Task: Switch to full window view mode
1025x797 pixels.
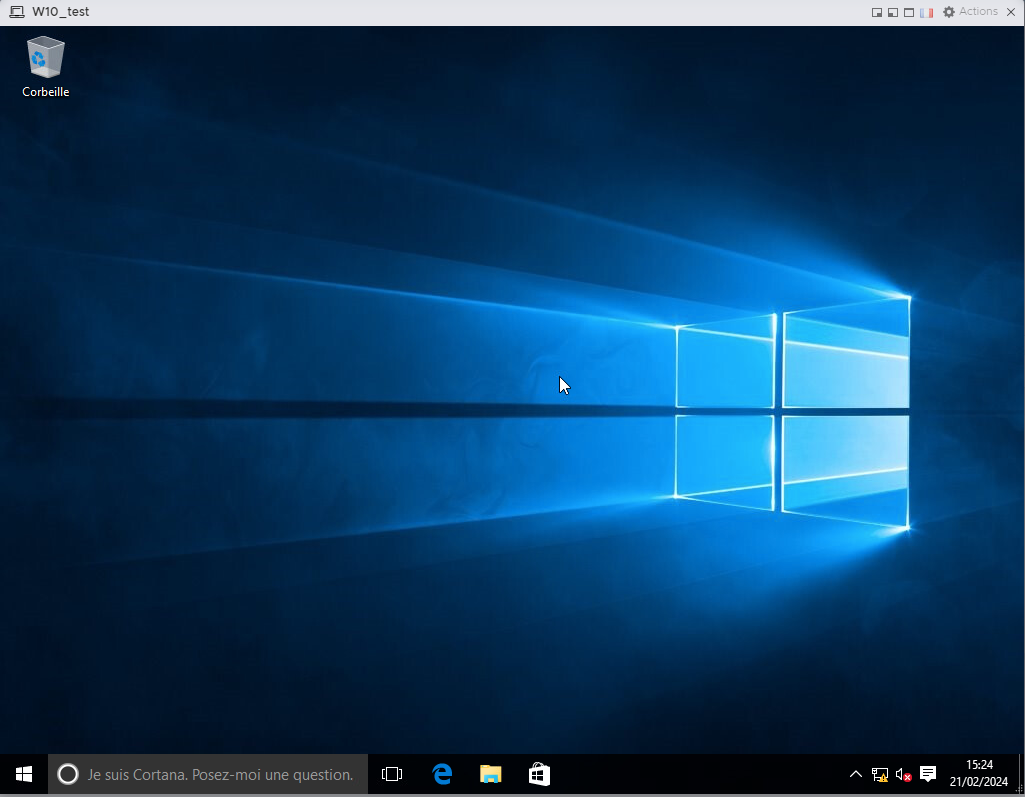Action: tap(909, 12)
